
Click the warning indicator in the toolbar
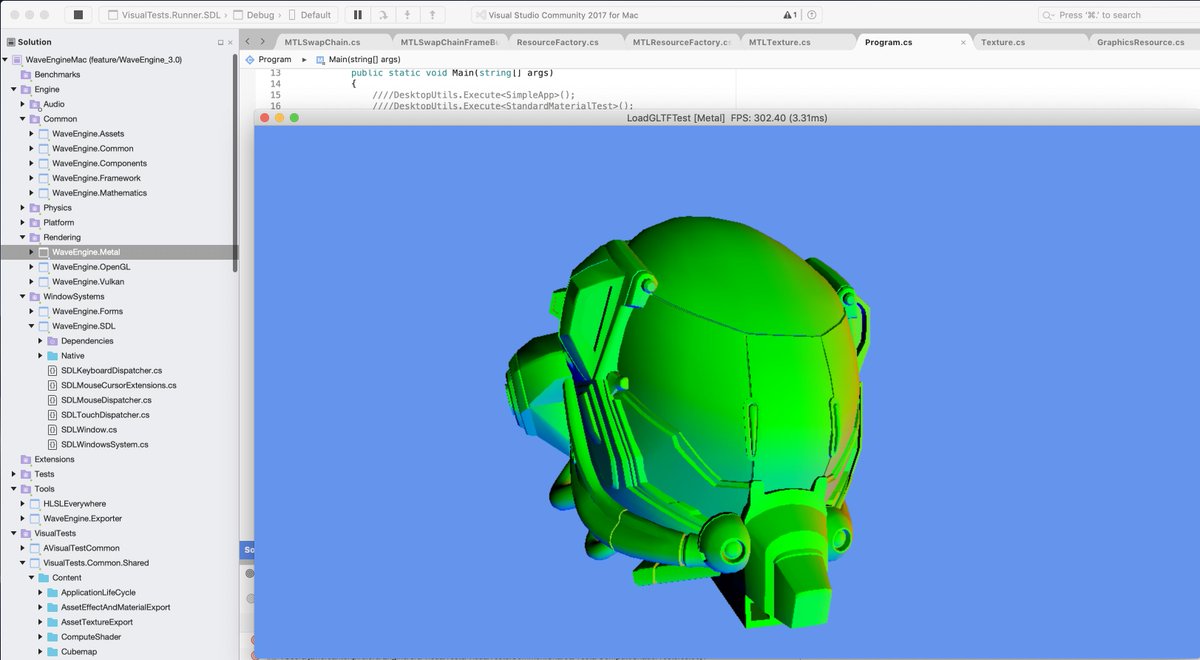[x=787, y=14]
